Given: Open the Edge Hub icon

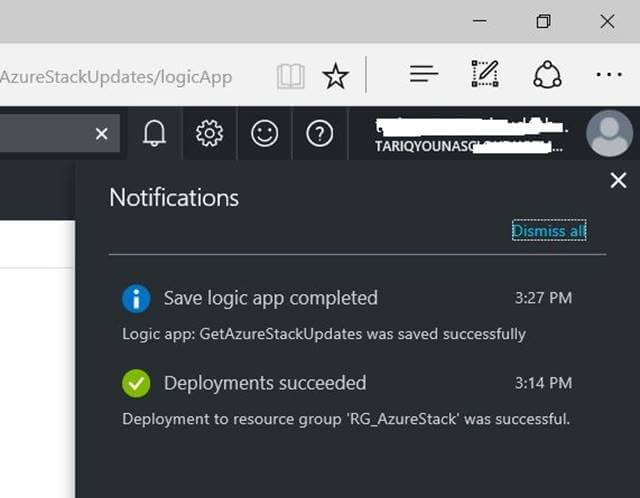Looking at the screenshot, I should point(424,74).
